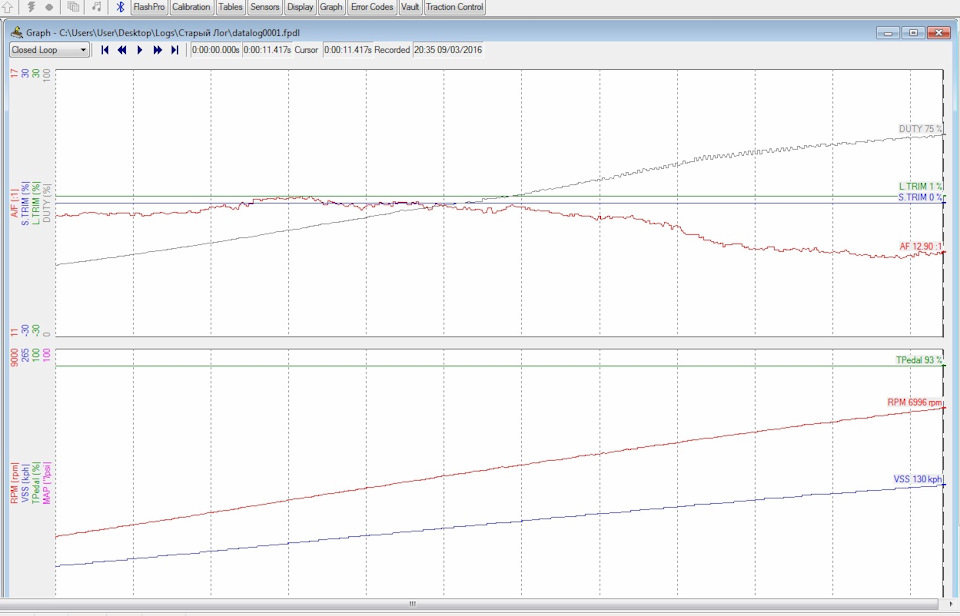Play the datalog
The image size is (960, 616).
point(140,50)
